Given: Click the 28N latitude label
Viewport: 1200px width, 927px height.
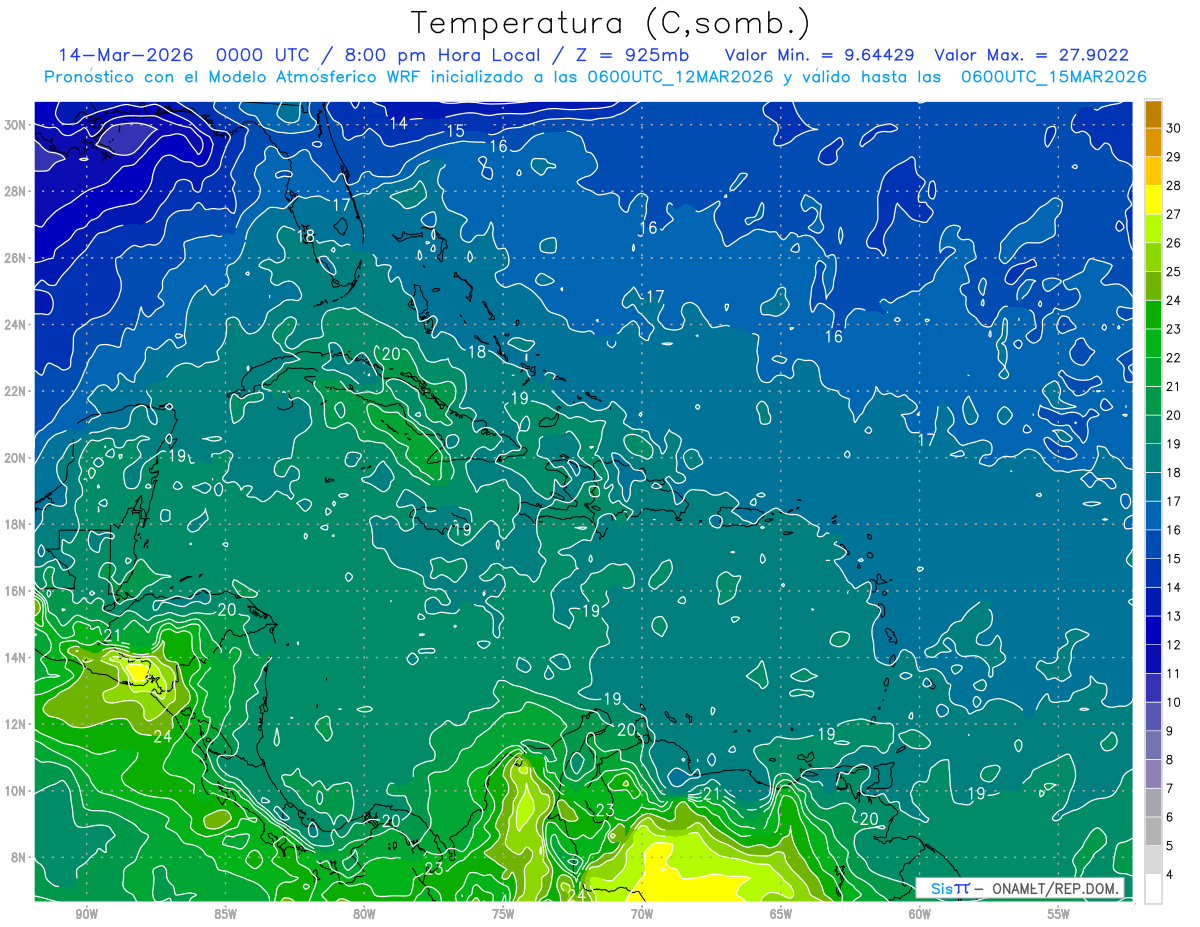Looking at the screenshot, I should 16,191.
